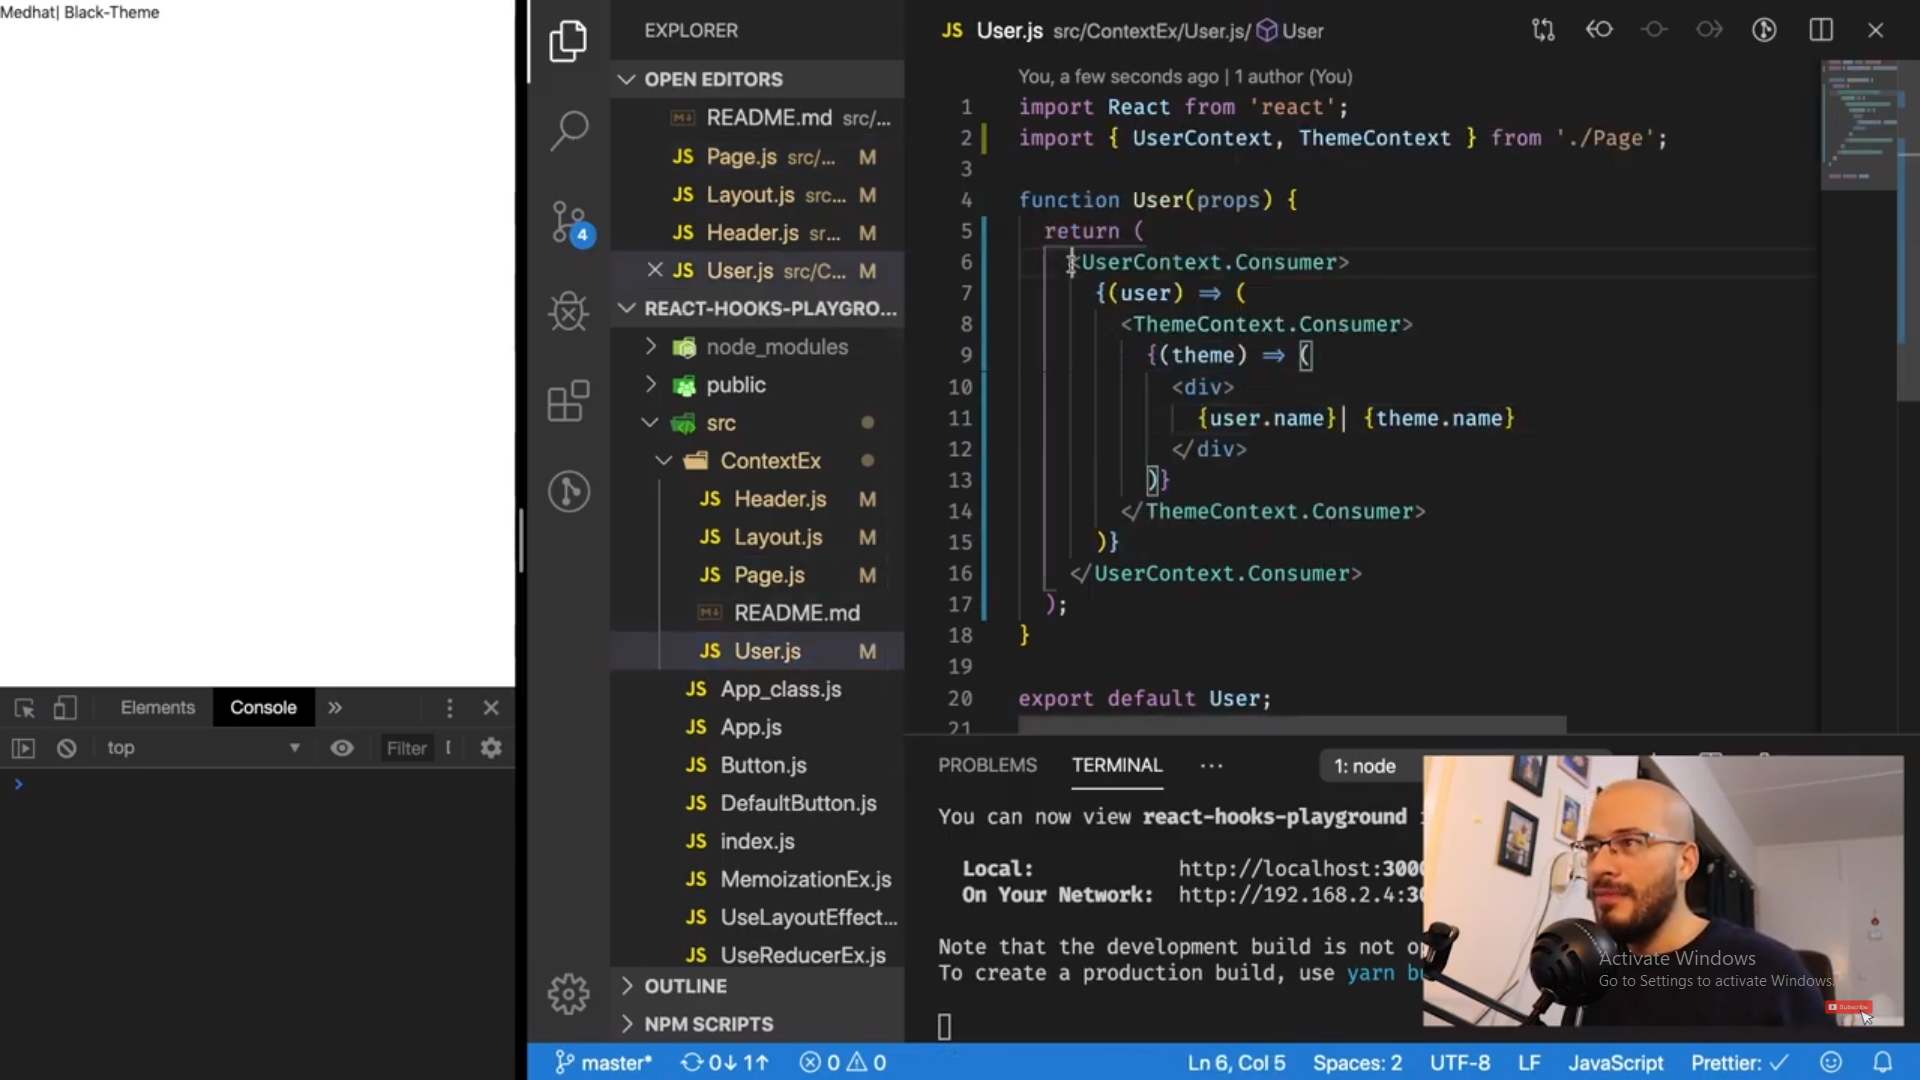Toggle live expression eye icon
Viewport: 1920px width, 1080px height.
342,748
